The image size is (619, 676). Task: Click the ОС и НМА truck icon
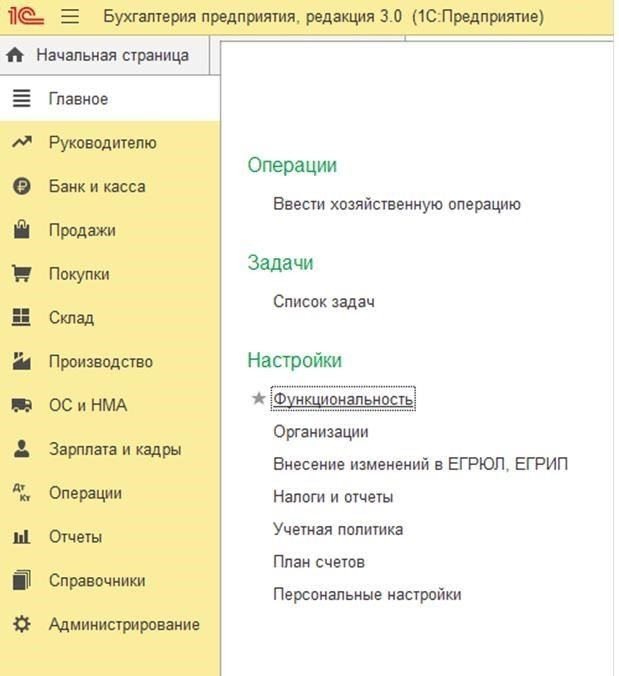coord(22,406)
